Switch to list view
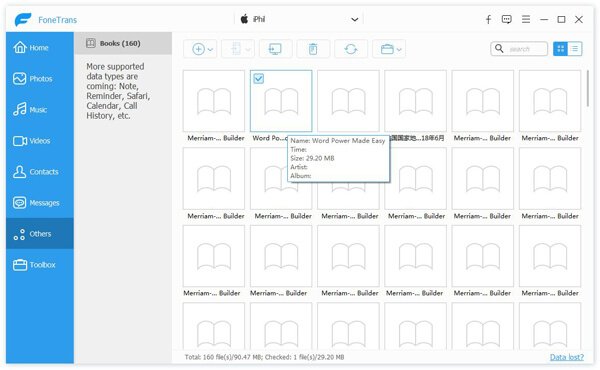600x370 pixels. [x=575, y=49]
